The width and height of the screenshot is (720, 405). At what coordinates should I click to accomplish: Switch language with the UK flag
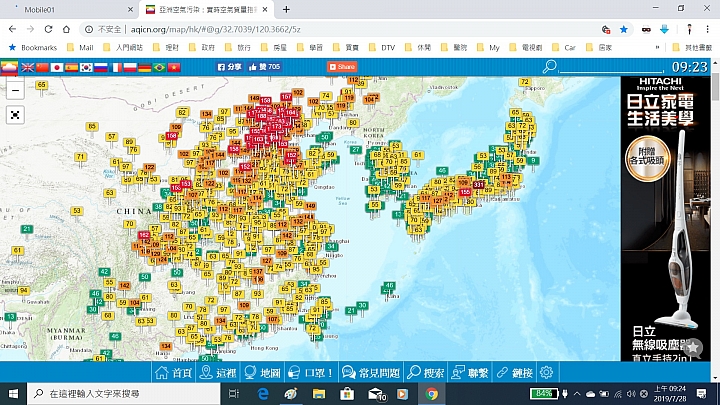click(x=27, y=67)
